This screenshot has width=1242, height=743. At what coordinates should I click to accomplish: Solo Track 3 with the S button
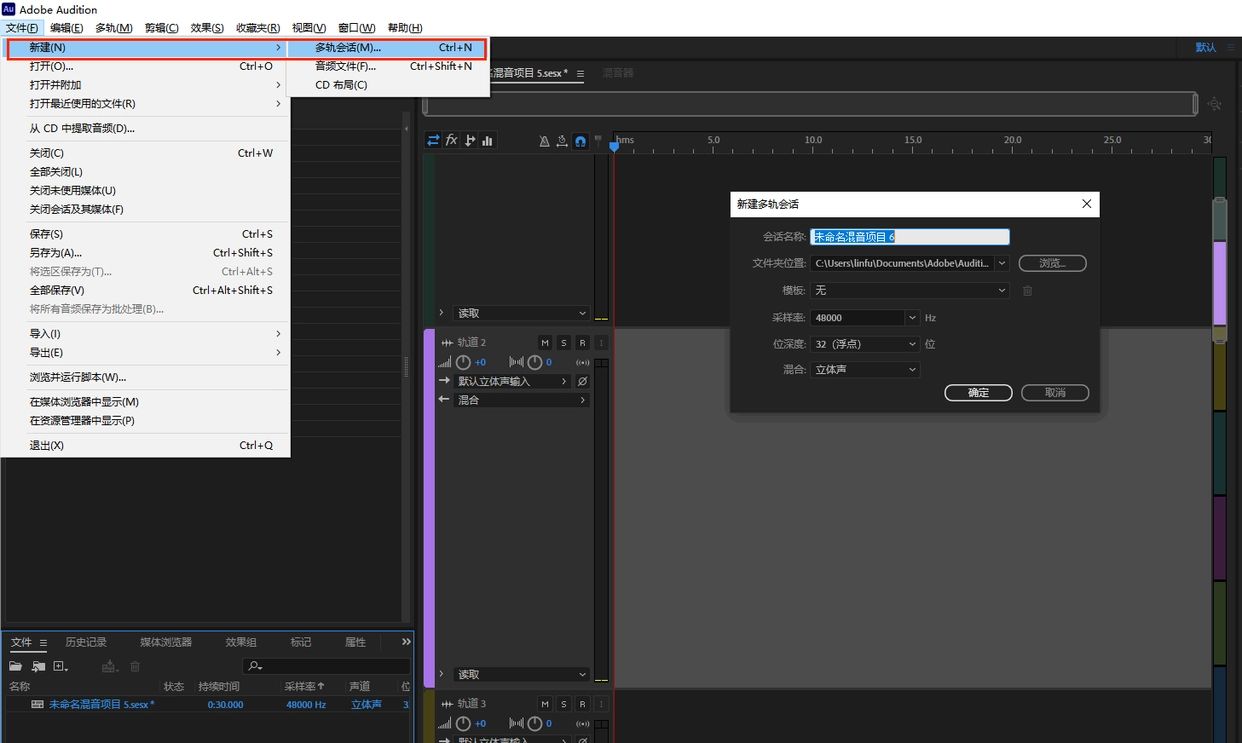coord(564,704)
